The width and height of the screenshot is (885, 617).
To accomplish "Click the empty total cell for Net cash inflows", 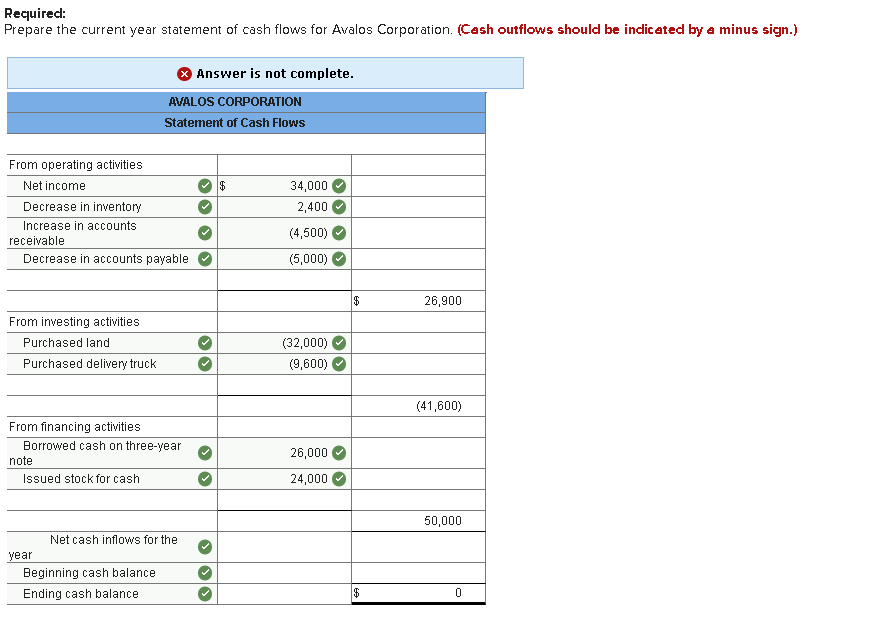I will point(418,546).
